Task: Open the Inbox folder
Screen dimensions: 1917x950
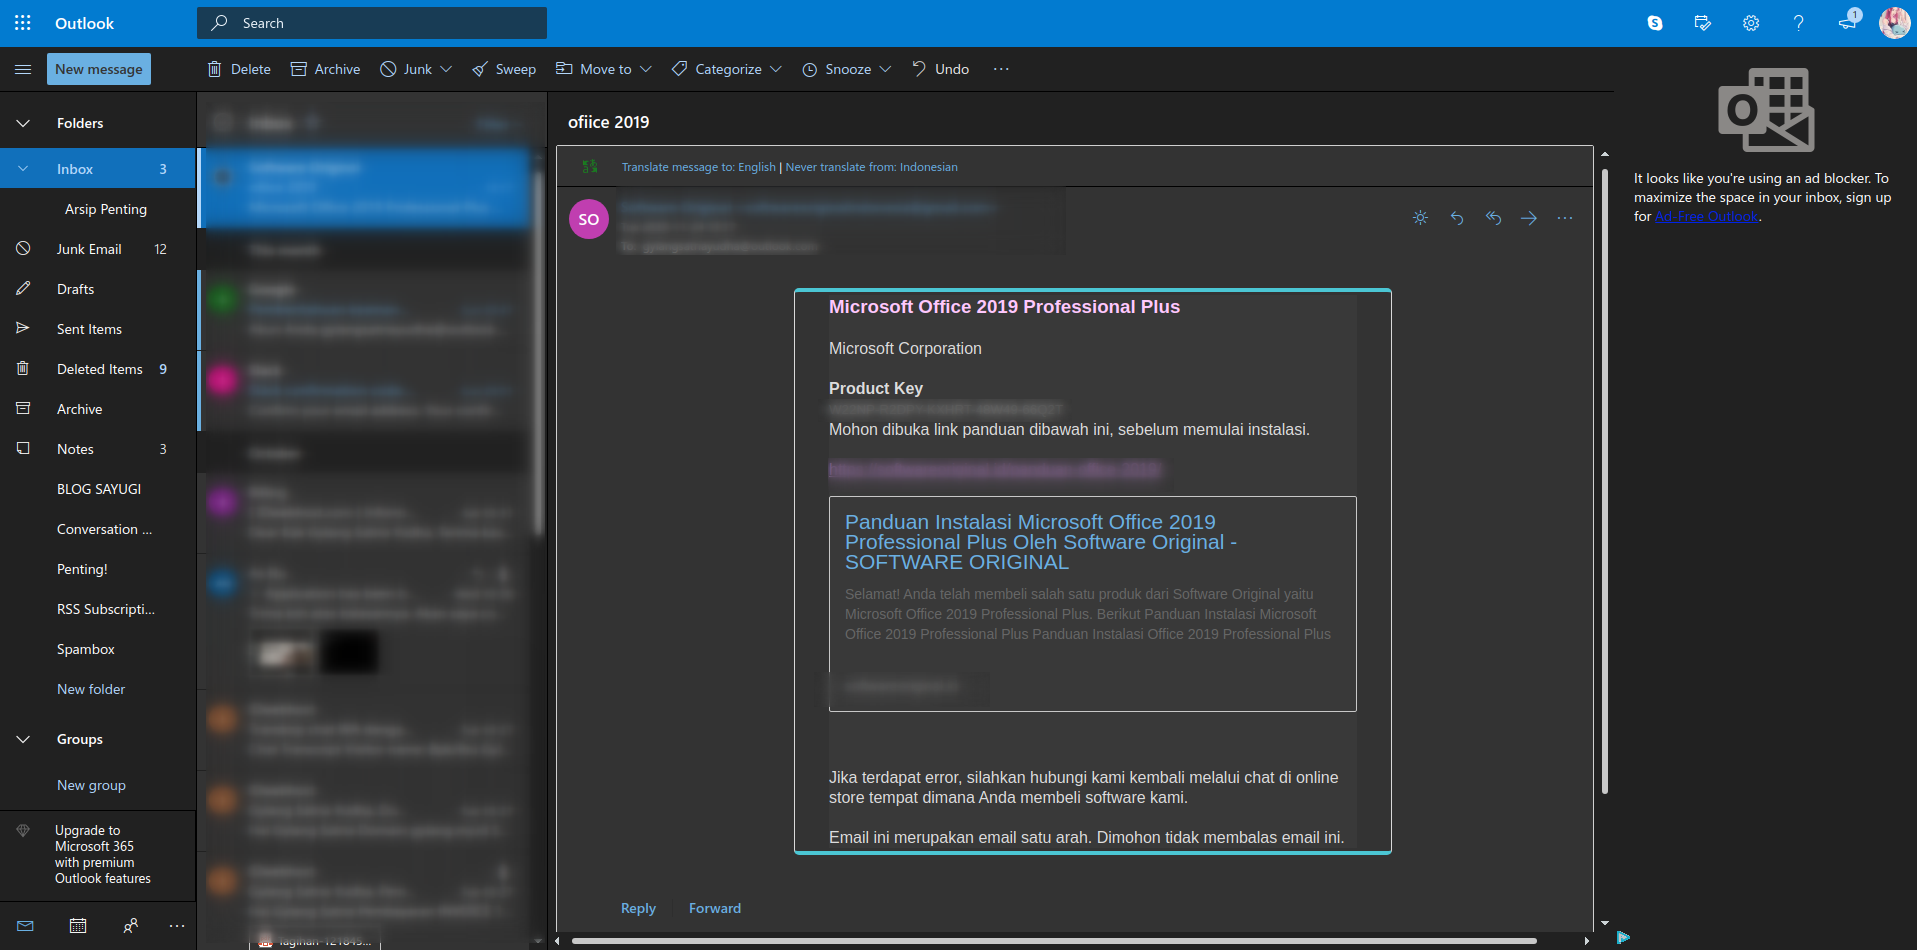Action: coord(98,169)
